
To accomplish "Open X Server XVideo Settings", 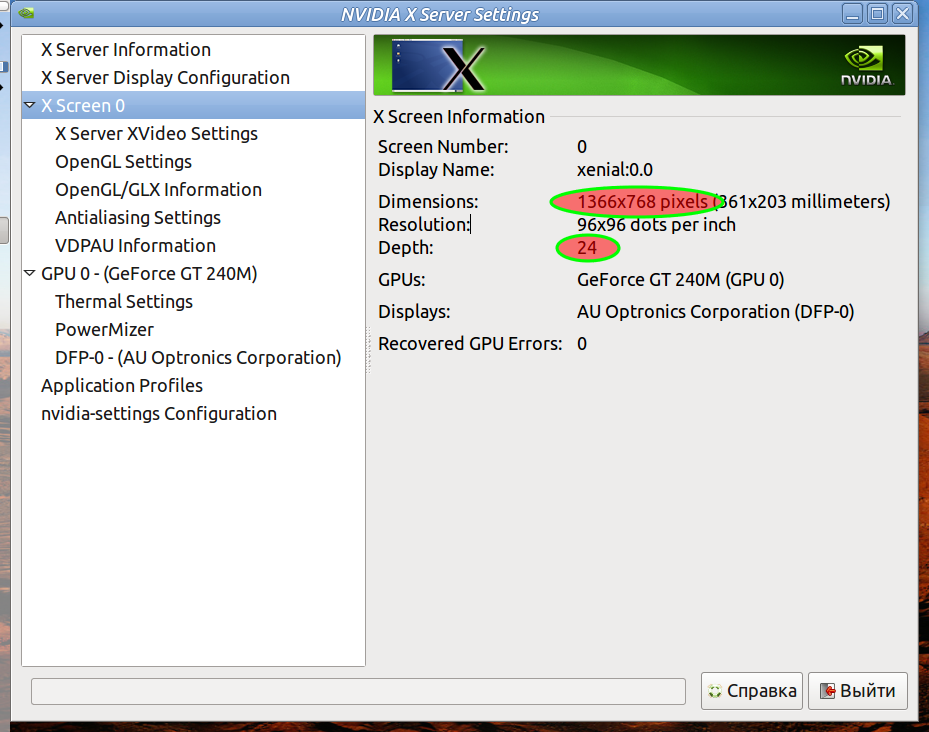I will point(156,133).
